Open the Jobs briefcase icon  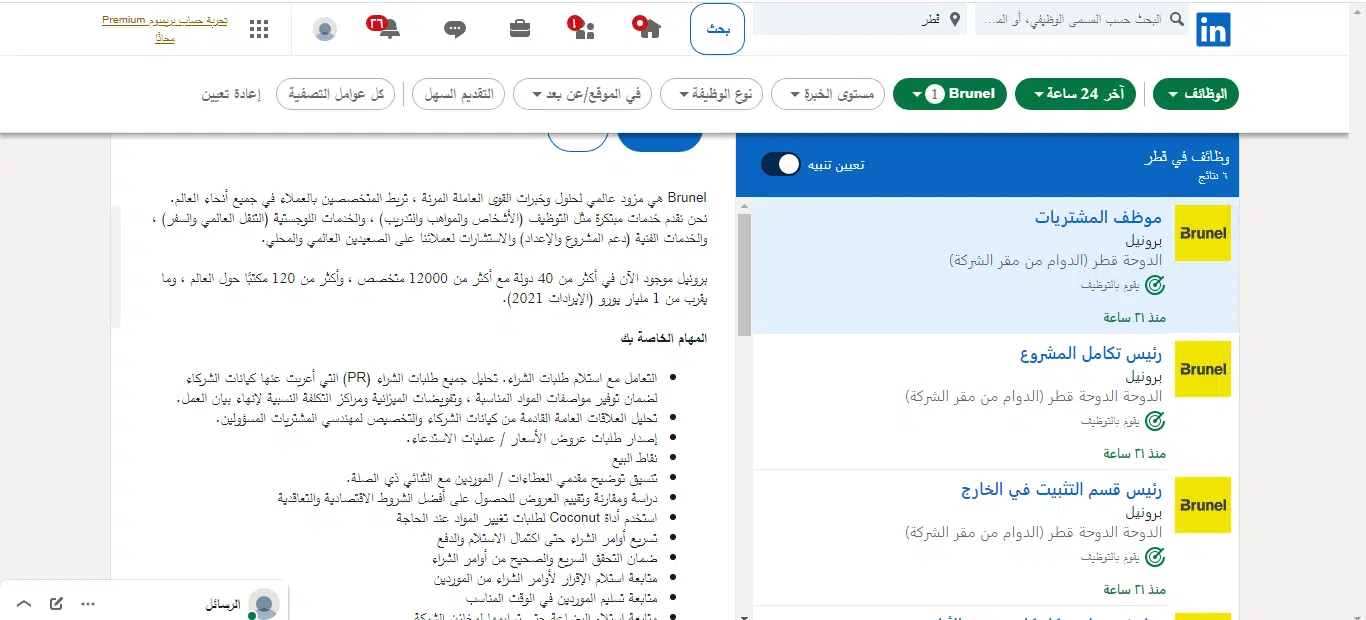coord(520,28)
